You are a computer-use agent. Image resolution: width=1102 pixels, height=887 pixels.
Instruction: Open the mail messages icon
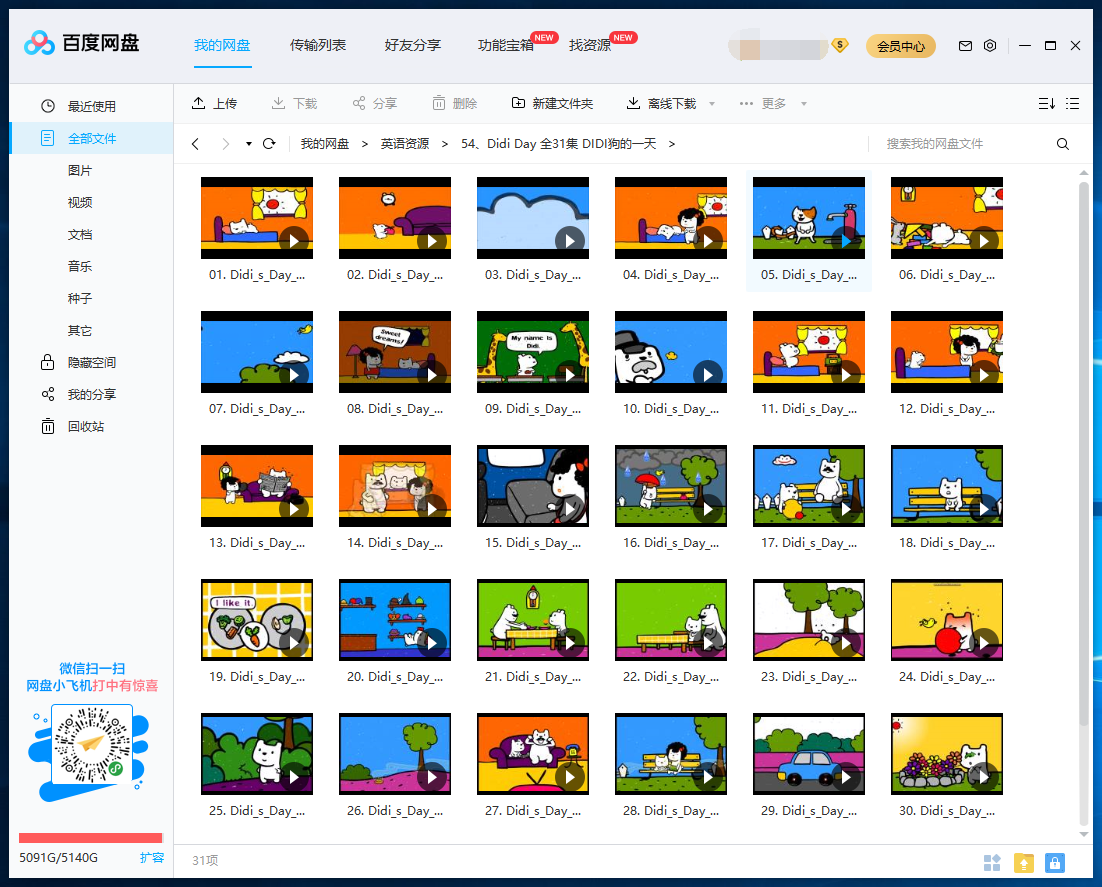click(965, 46)
